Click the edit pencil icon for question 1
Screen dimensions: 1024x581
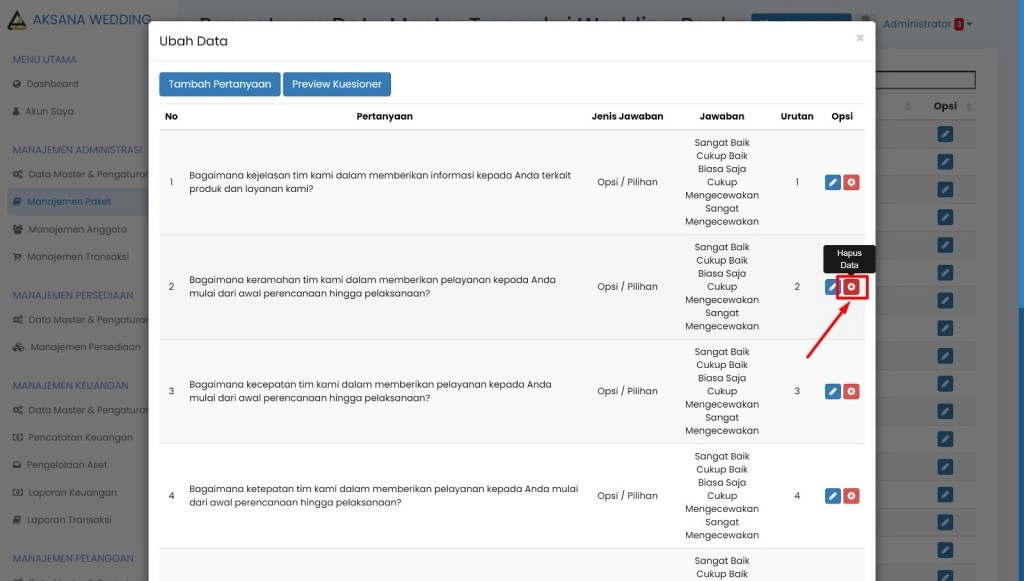[x=833, y=182]
